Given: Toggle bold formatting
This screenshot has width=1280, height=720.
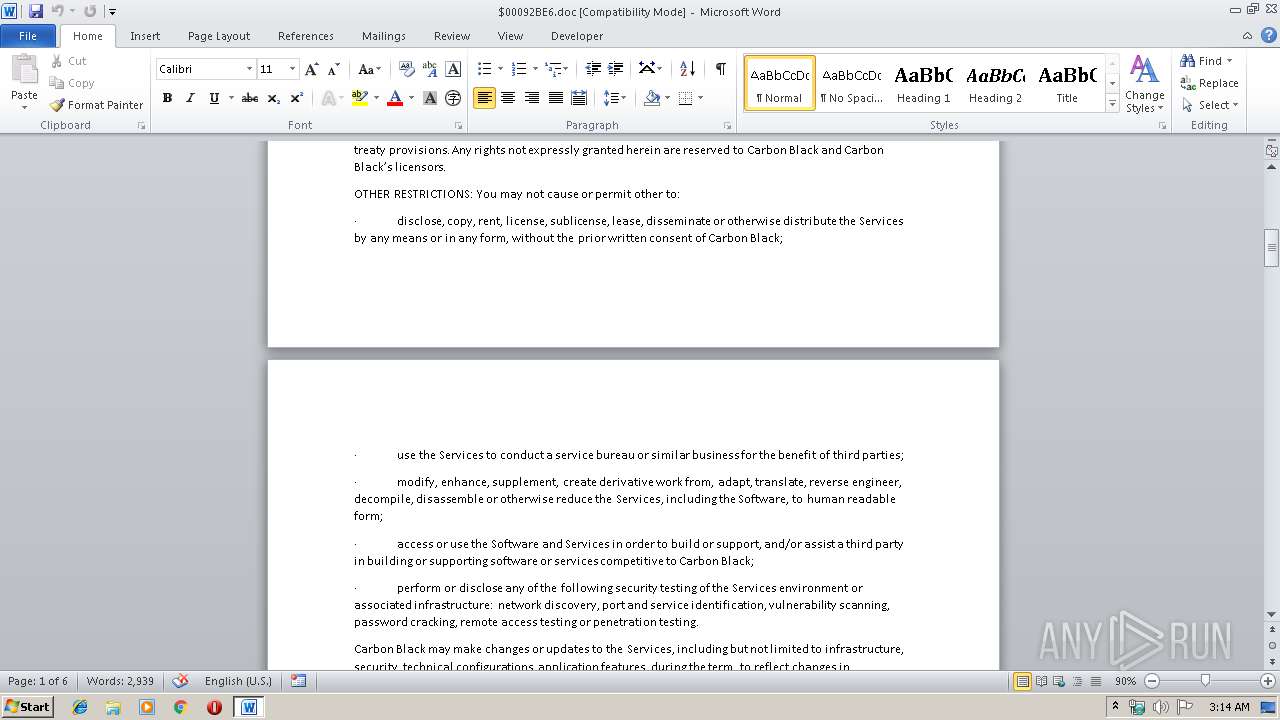Looking at the screenshot, I should pos(167,98).
